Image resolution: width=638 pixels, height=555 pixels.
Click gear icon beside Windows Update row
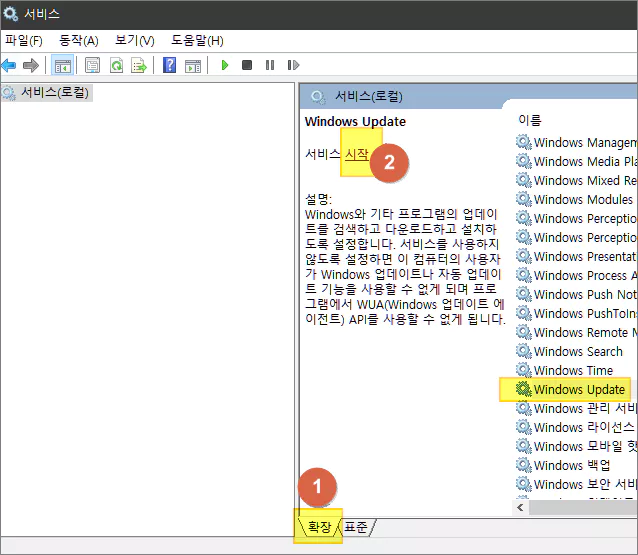(524, 389)
